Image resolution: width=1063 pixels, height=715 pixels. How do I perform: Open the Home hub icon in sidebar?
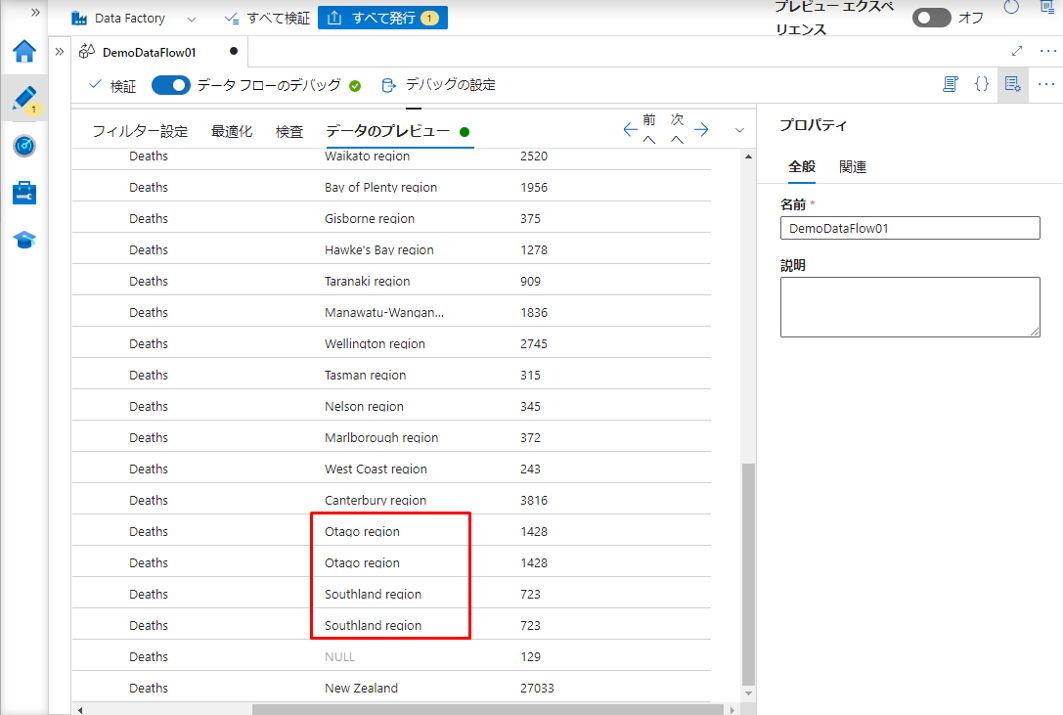point(24,52)
